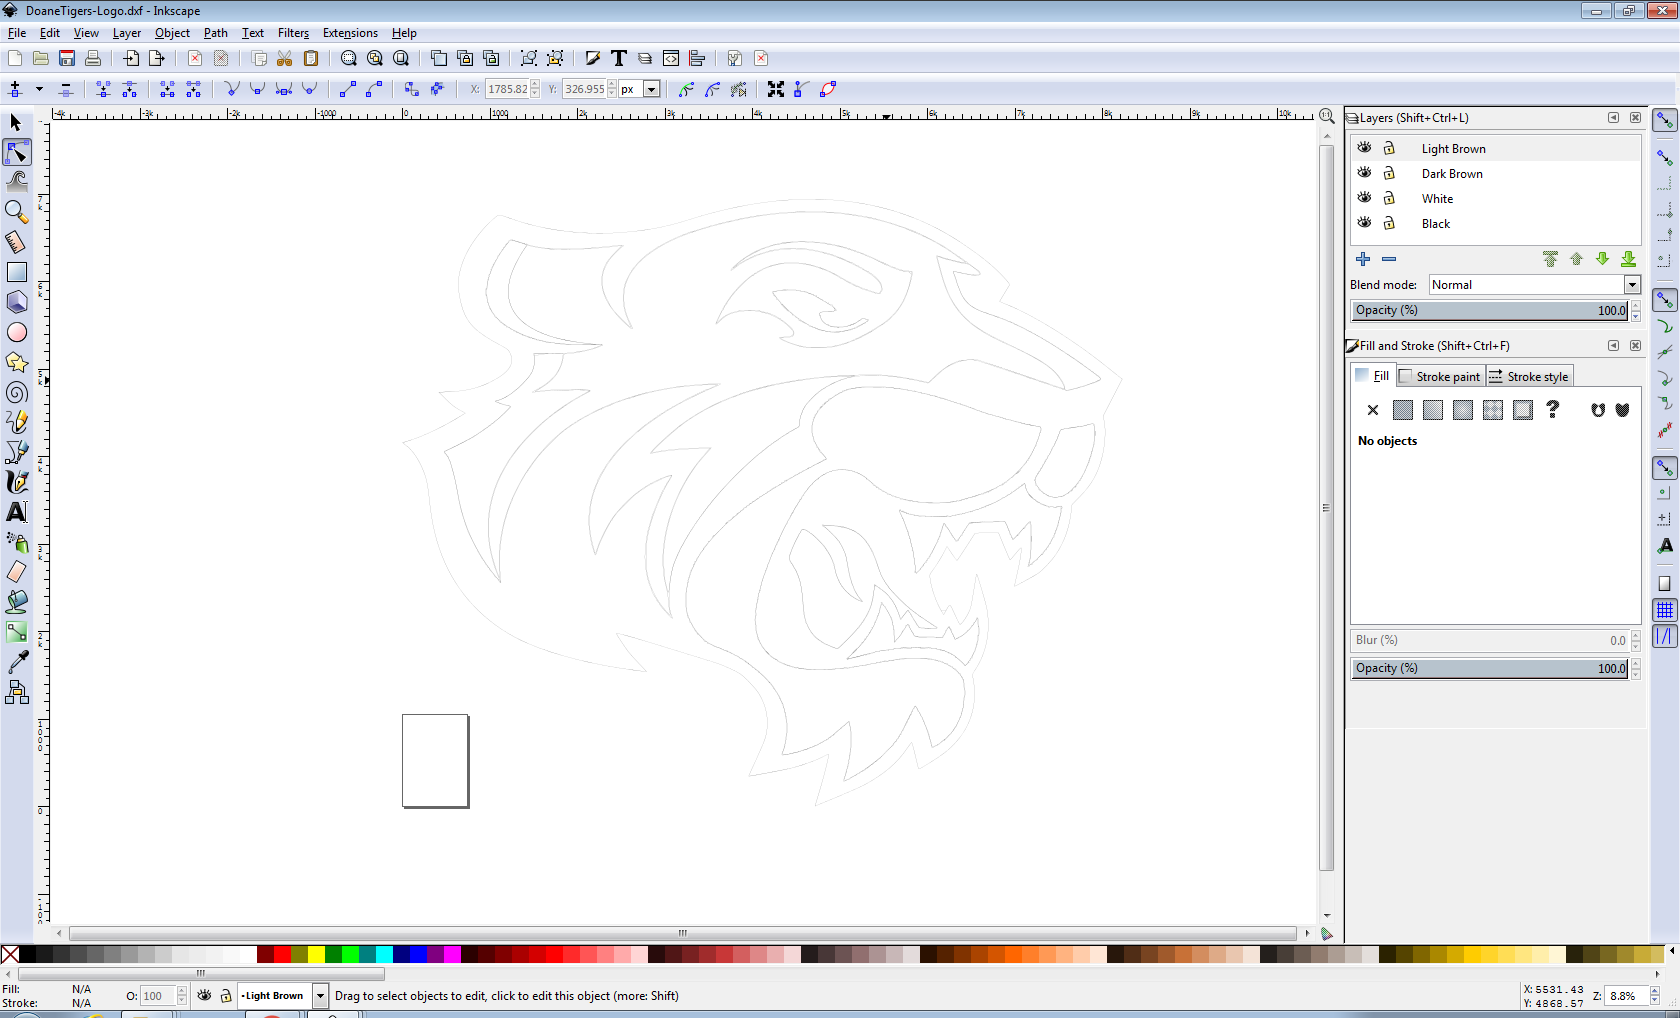Pick the Star tool

click(17, 362)
